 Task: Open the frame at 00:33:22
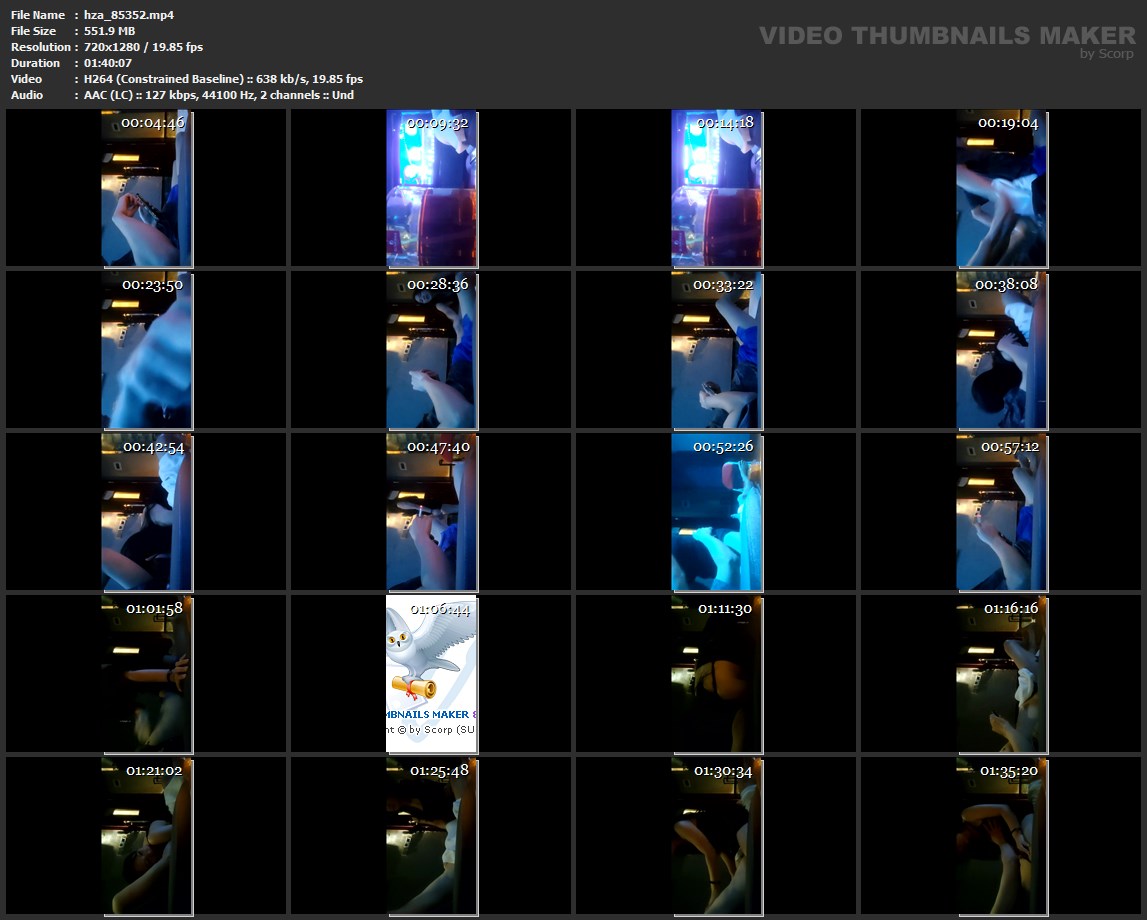[x=717, y=350]
